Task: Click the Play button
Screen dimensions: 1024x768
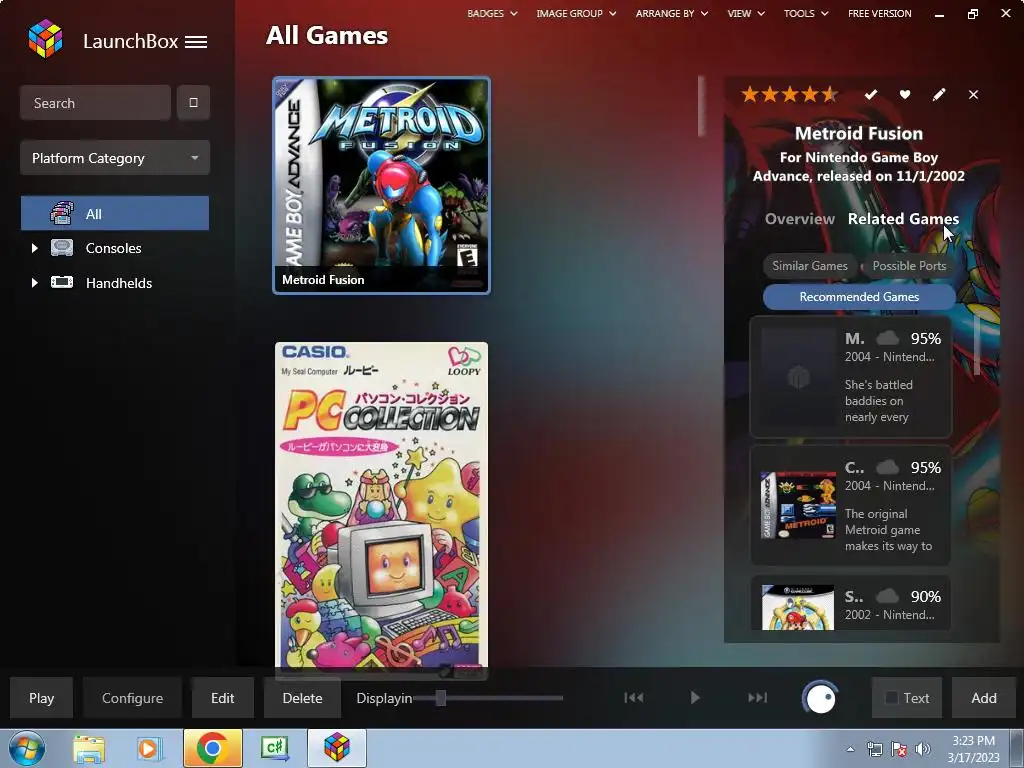Action: tap(41, 698)
